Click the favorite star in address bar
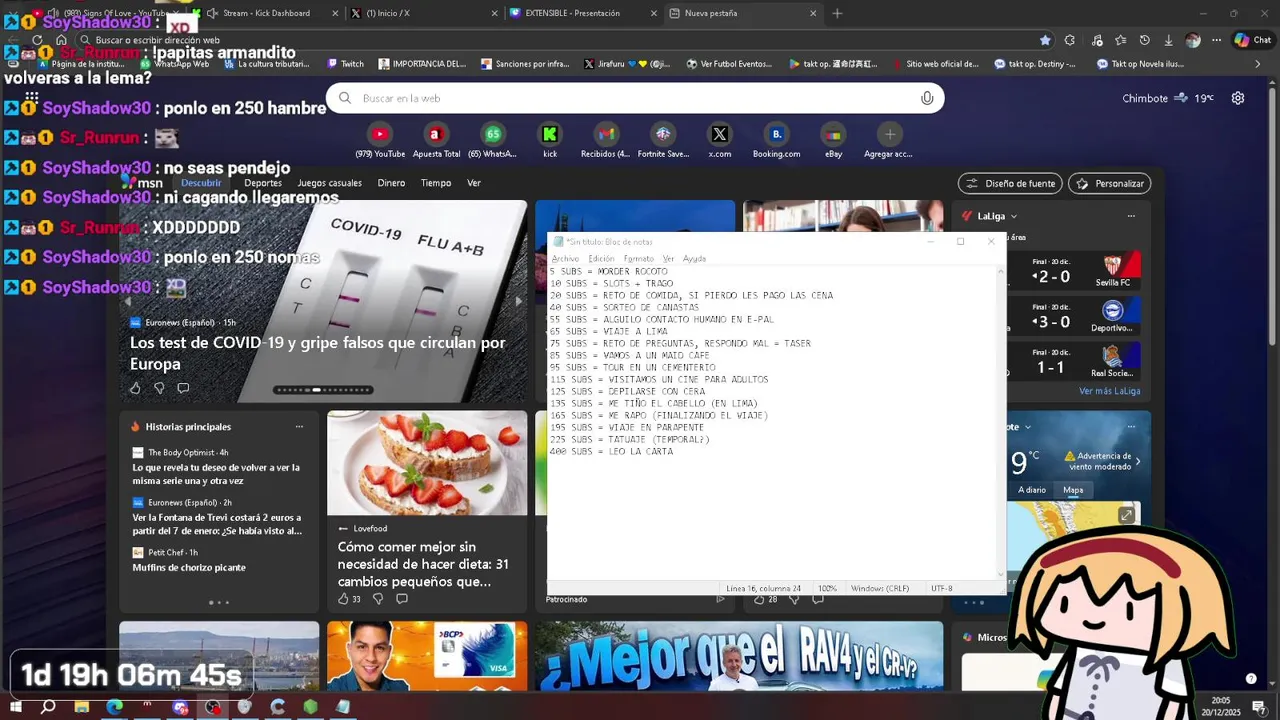Screen dimensions: 1280x720 coord(1045,40)
